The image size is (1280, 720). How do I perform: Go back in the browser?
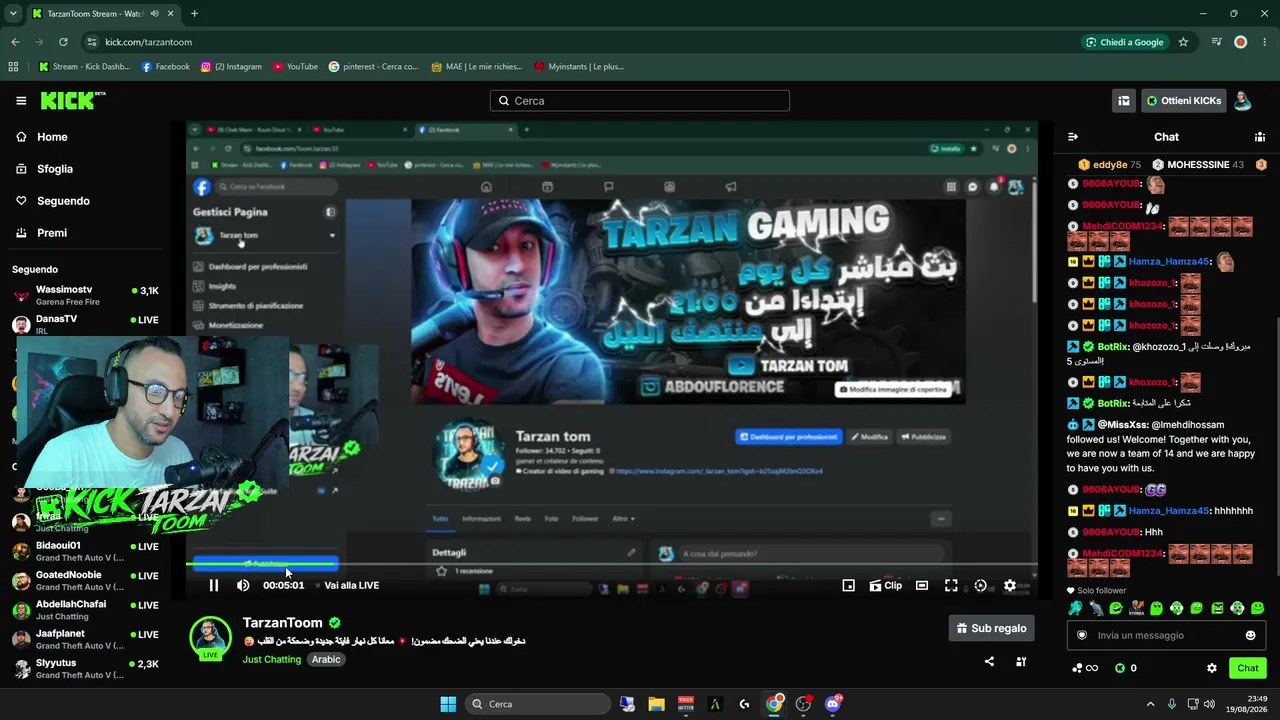tap(15, 42)
